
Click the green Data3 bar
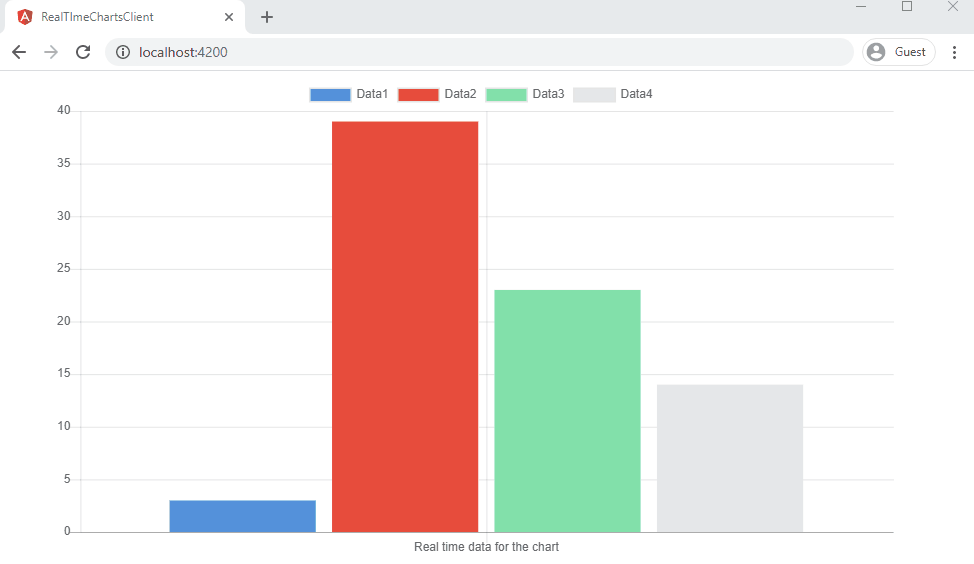(x=567, y=410)
